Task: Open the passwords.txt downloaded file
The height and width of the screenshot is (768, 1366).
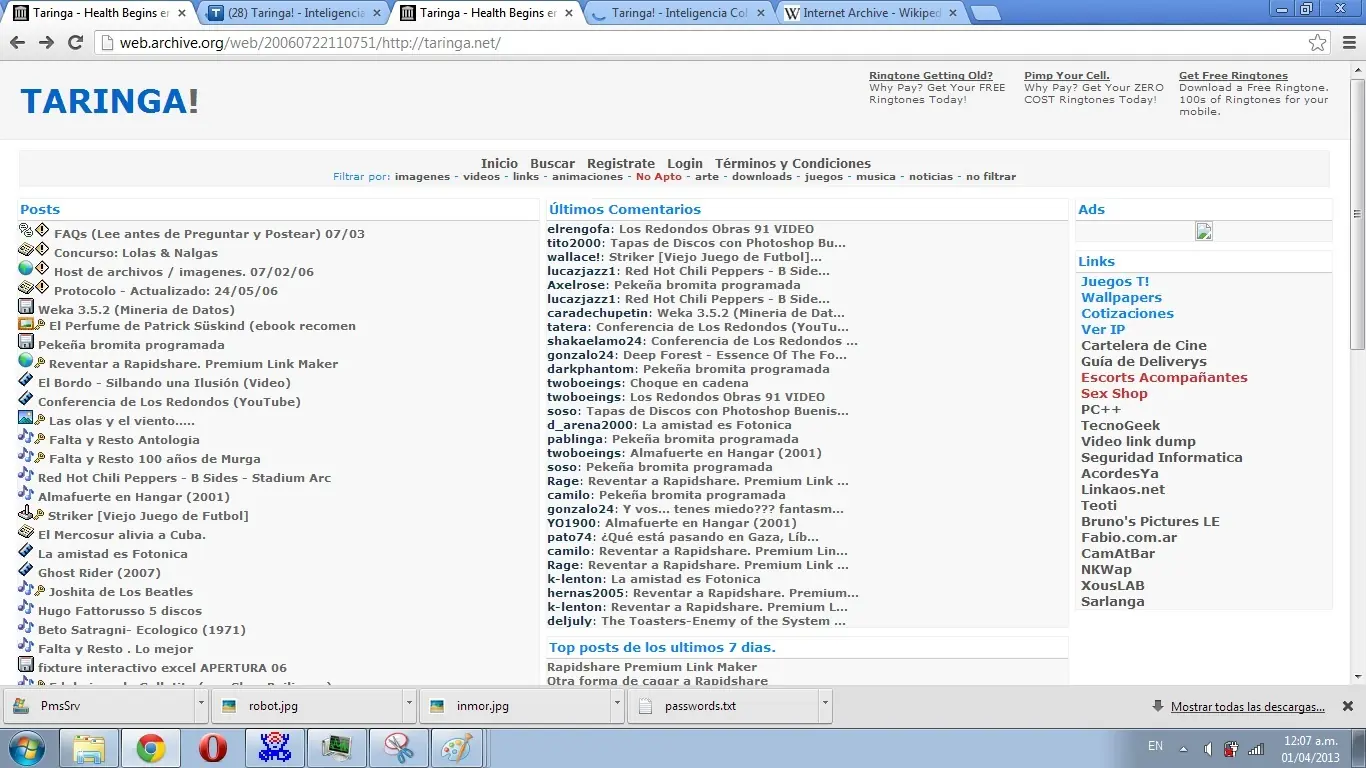Action: (x=723, y=705)
